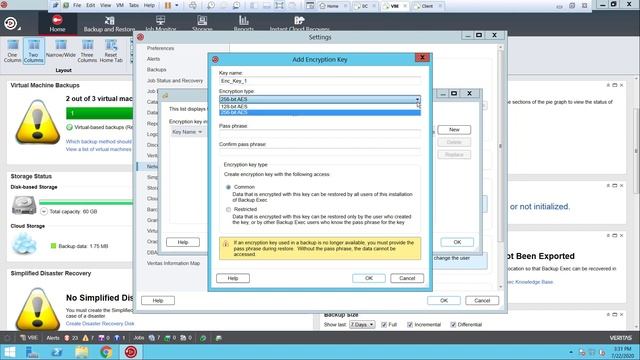The image size is (640, 360).
Task: Click the green virtual machine backup progress bar
Action: coord(100,113)
